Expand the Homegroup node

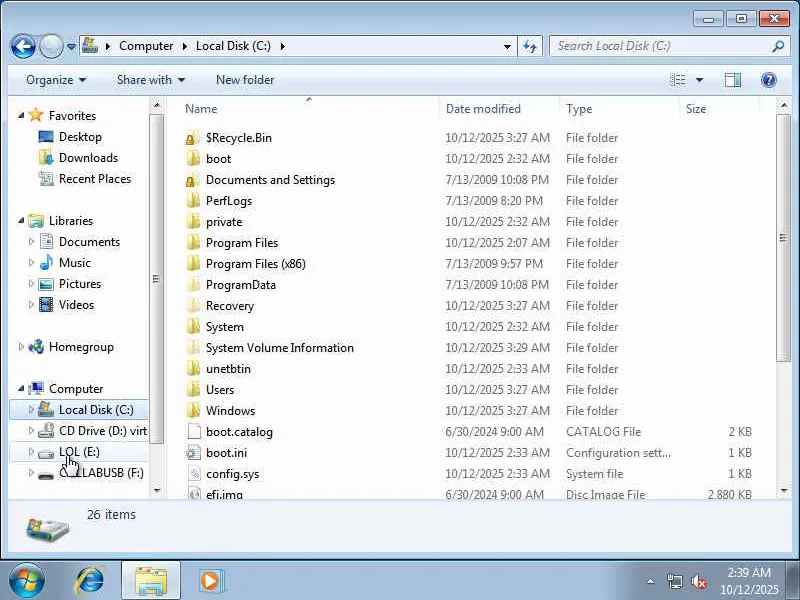tap(21, 347)
